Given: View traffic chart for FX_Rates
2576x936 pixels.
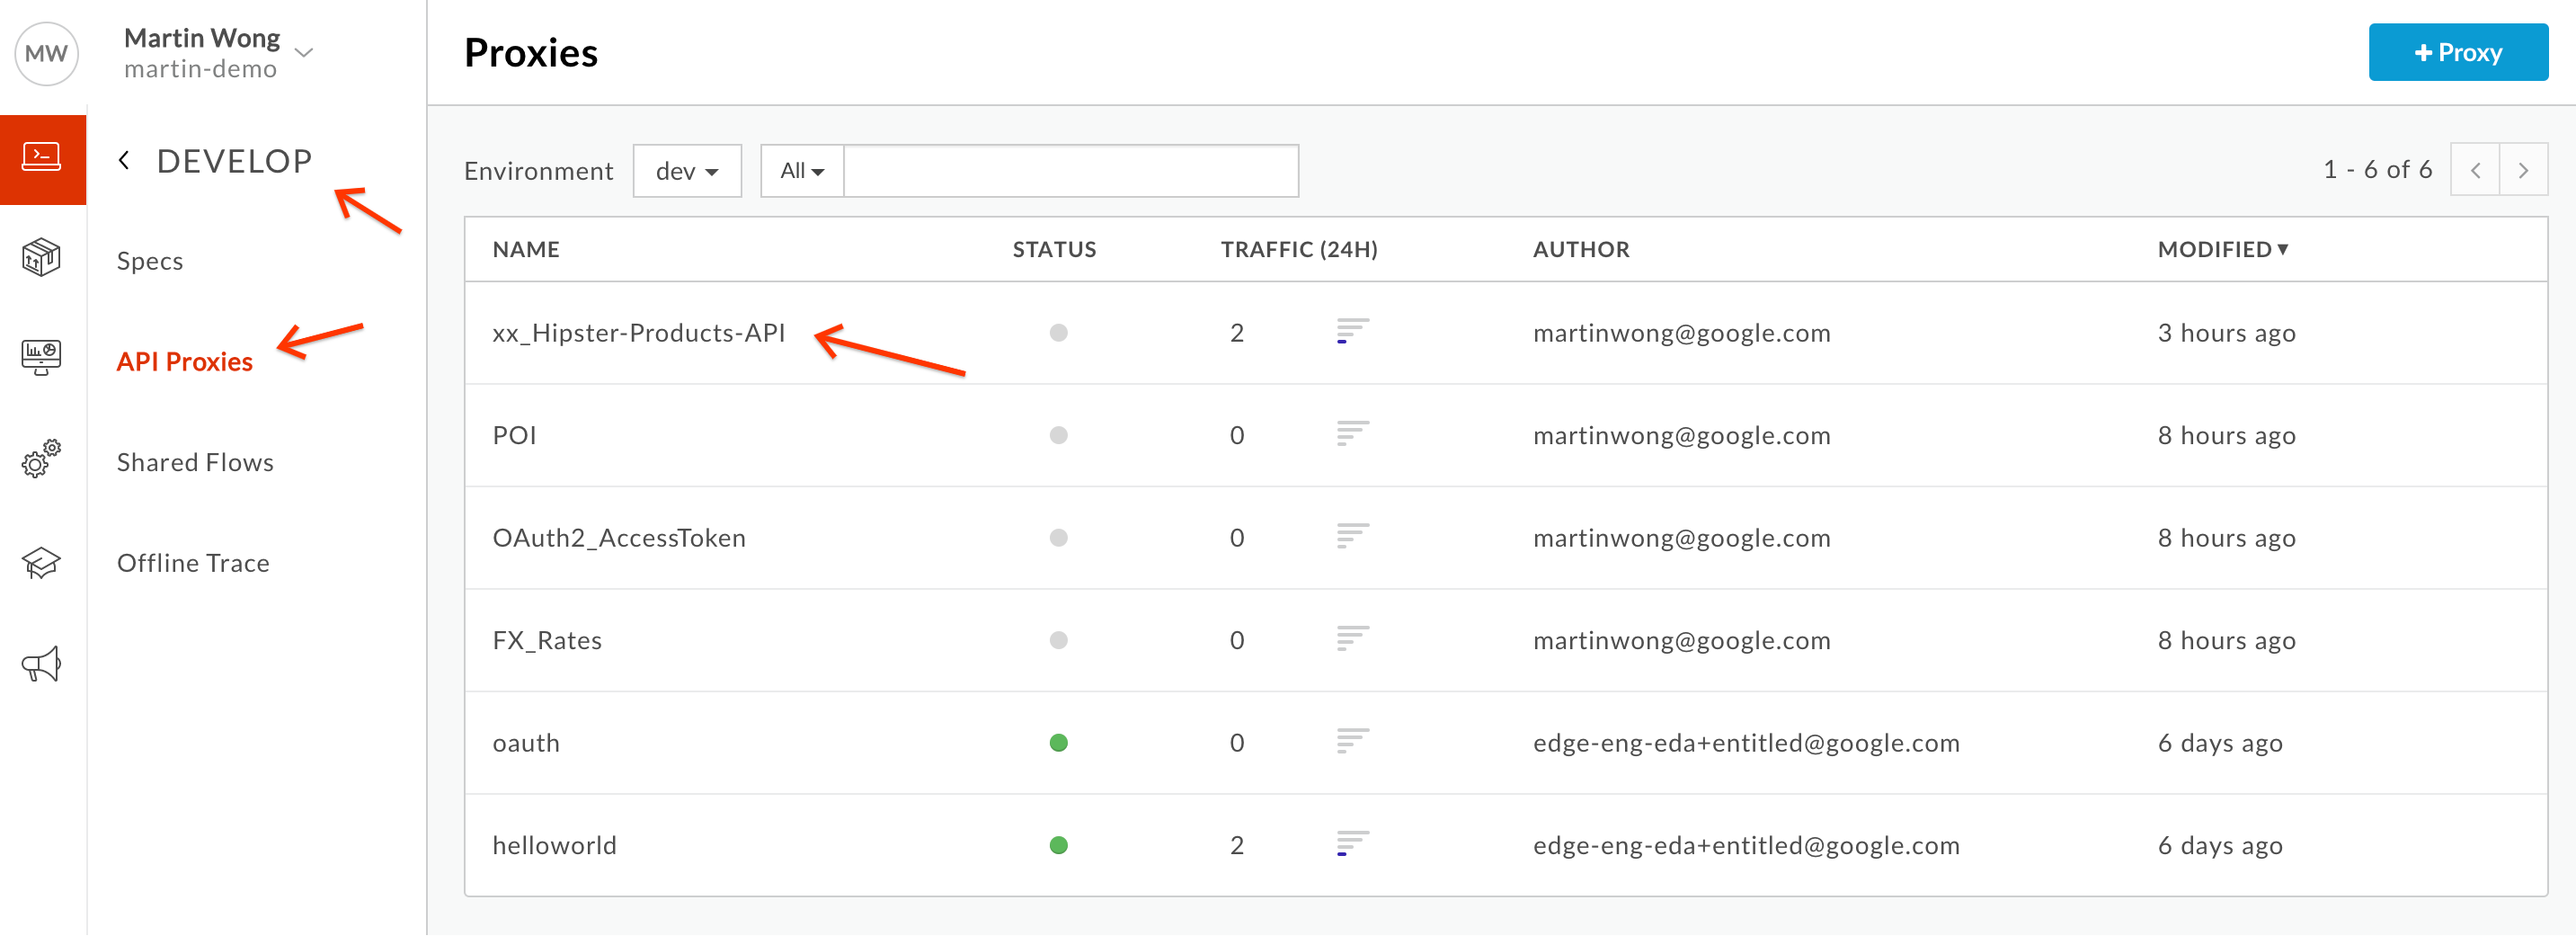Looking at the screenshot, I should pos(1352,639).
